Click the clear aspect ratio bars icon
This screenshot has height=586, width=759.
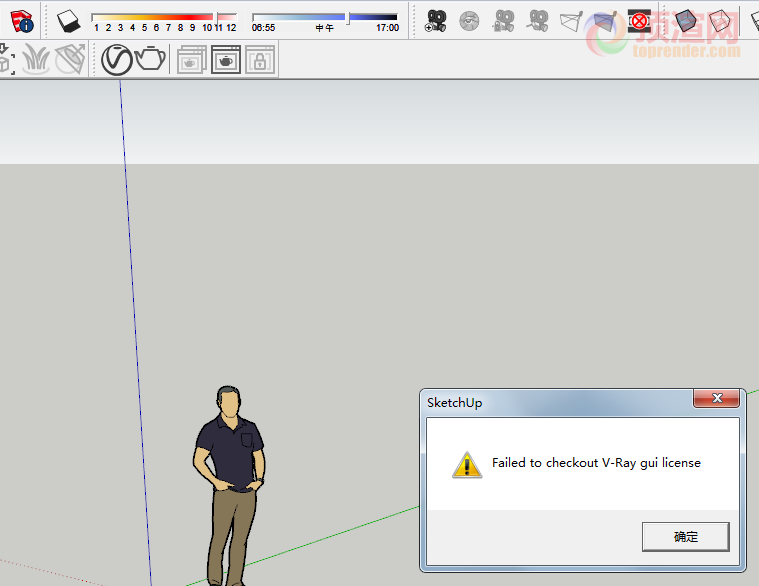(x=639, y=21)
